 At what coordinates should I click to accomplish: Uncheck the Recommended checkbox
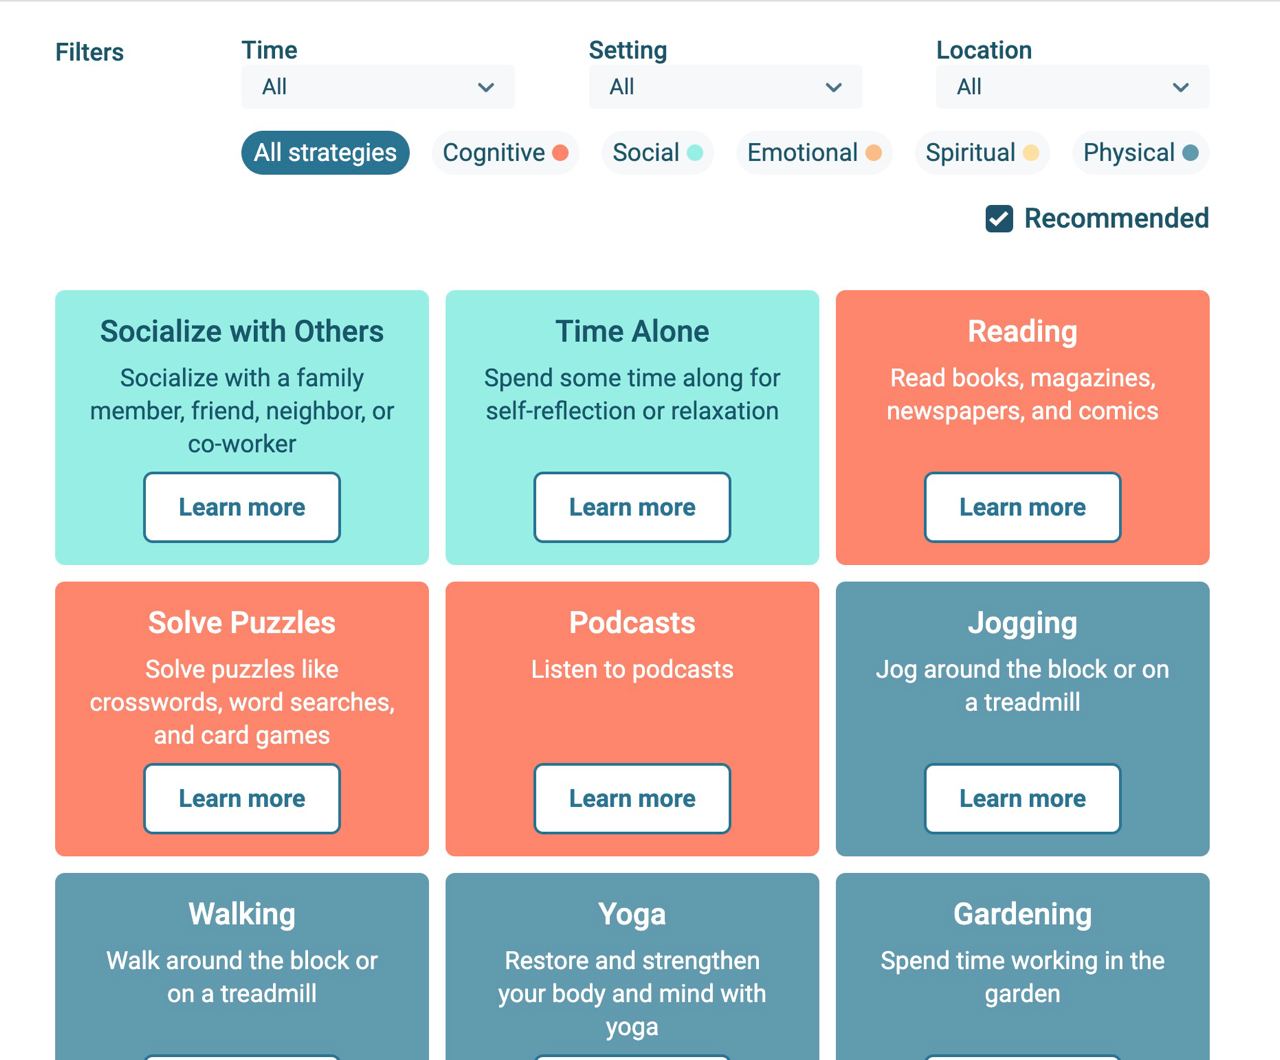point(999,219)
